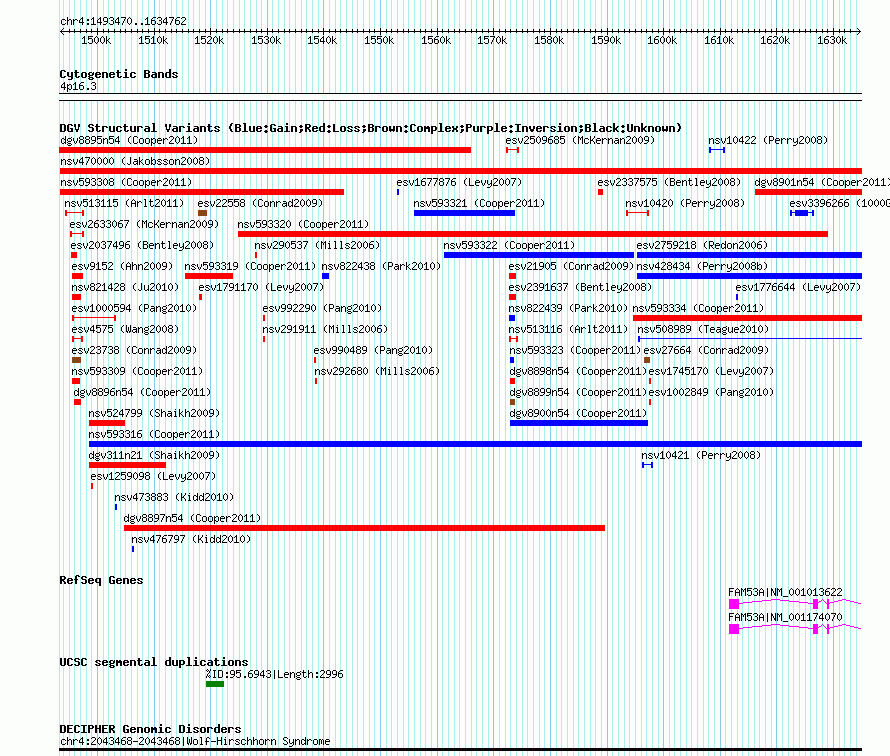890x756 pixels.
Task: Open the nsv524799 (Shaikh2009) label
Action: pyautogui.click(x=154, y=413)
